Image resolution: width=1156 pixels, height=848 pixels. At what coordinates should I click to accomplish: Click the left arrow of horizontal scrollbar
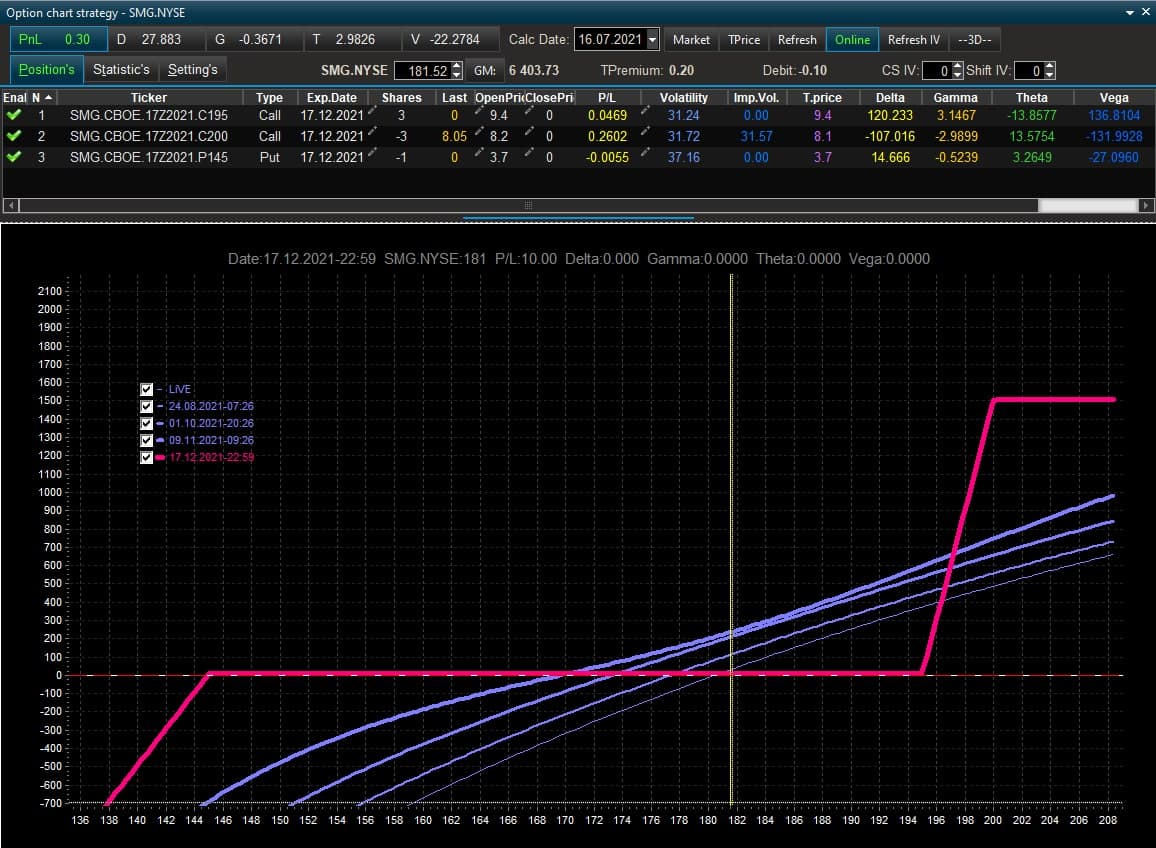(11, 205)
